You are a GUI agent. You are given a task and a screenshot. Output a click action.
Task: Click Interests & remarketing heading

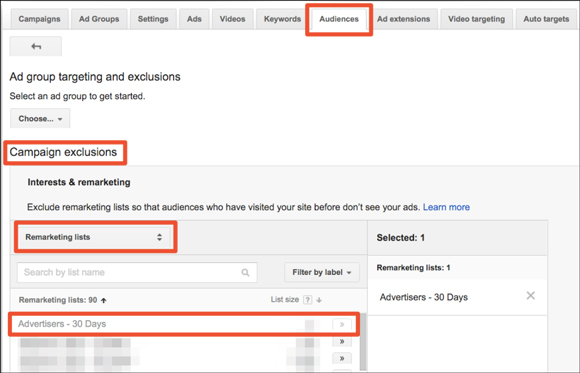coord(79,182)
